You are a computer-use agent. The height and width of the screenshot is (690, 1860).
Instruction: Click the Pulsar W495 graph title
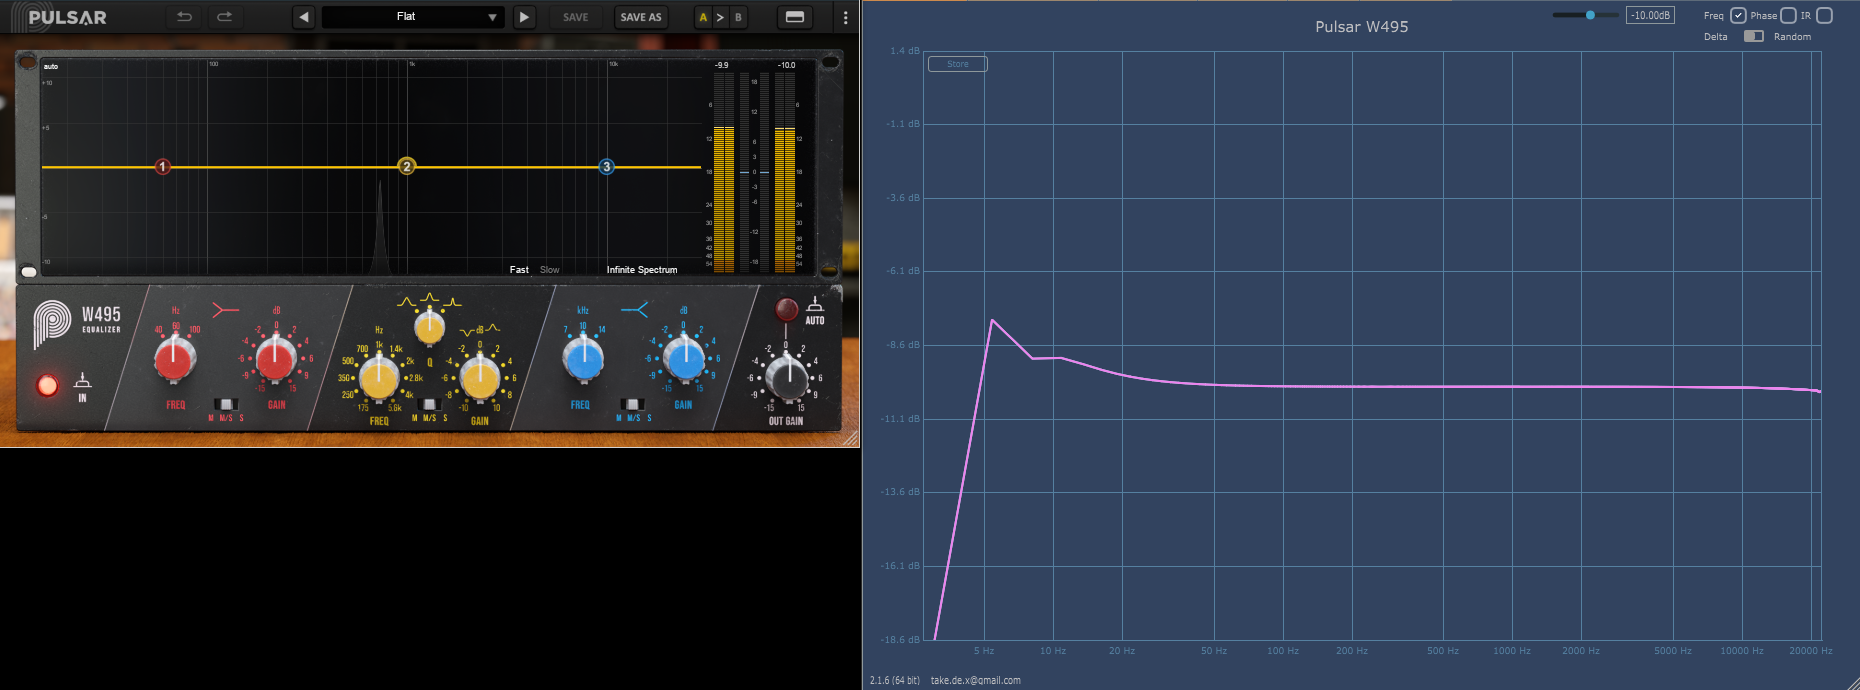tap(1361, 27)
